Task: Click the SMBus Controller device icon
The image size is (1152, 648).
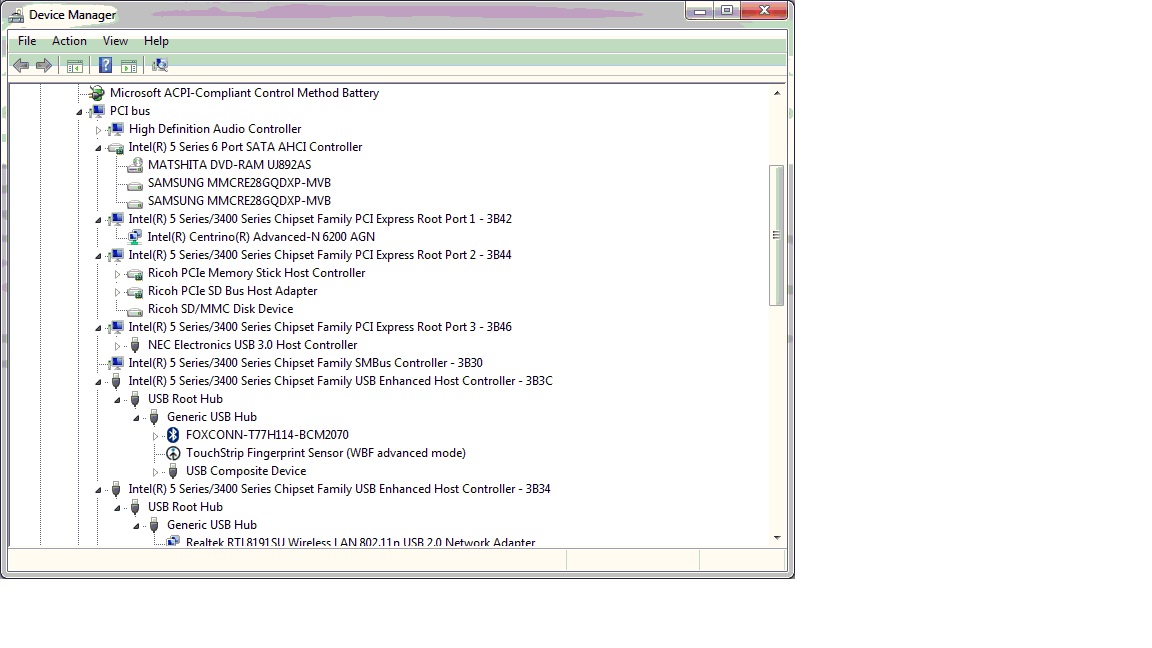Action: 115,363
